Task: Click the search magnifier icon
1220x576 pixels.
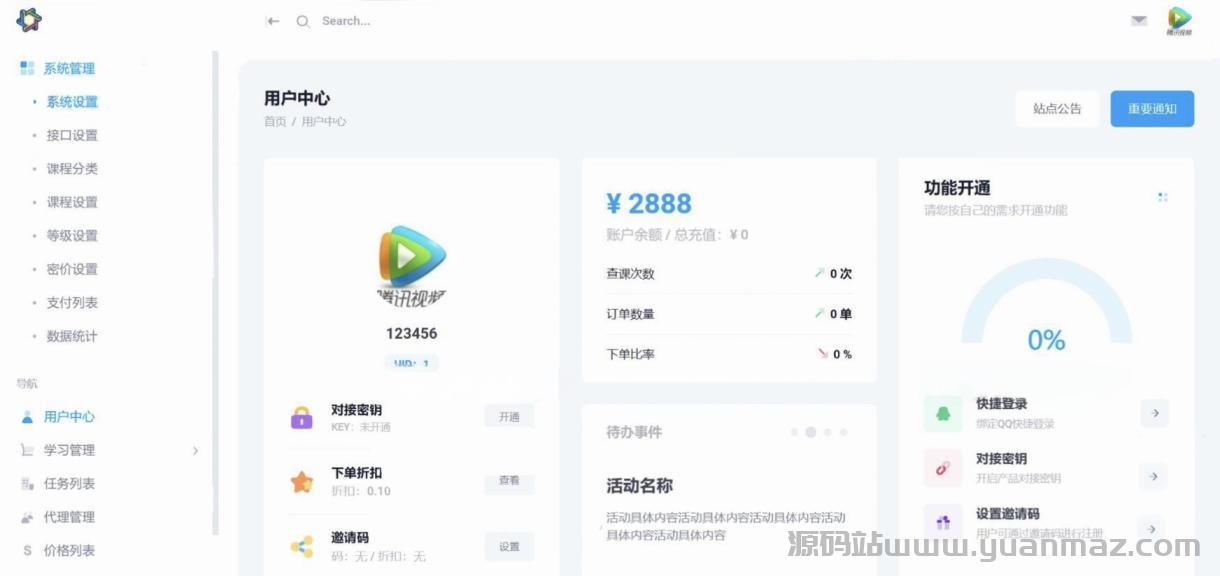Action: [303, 21]
